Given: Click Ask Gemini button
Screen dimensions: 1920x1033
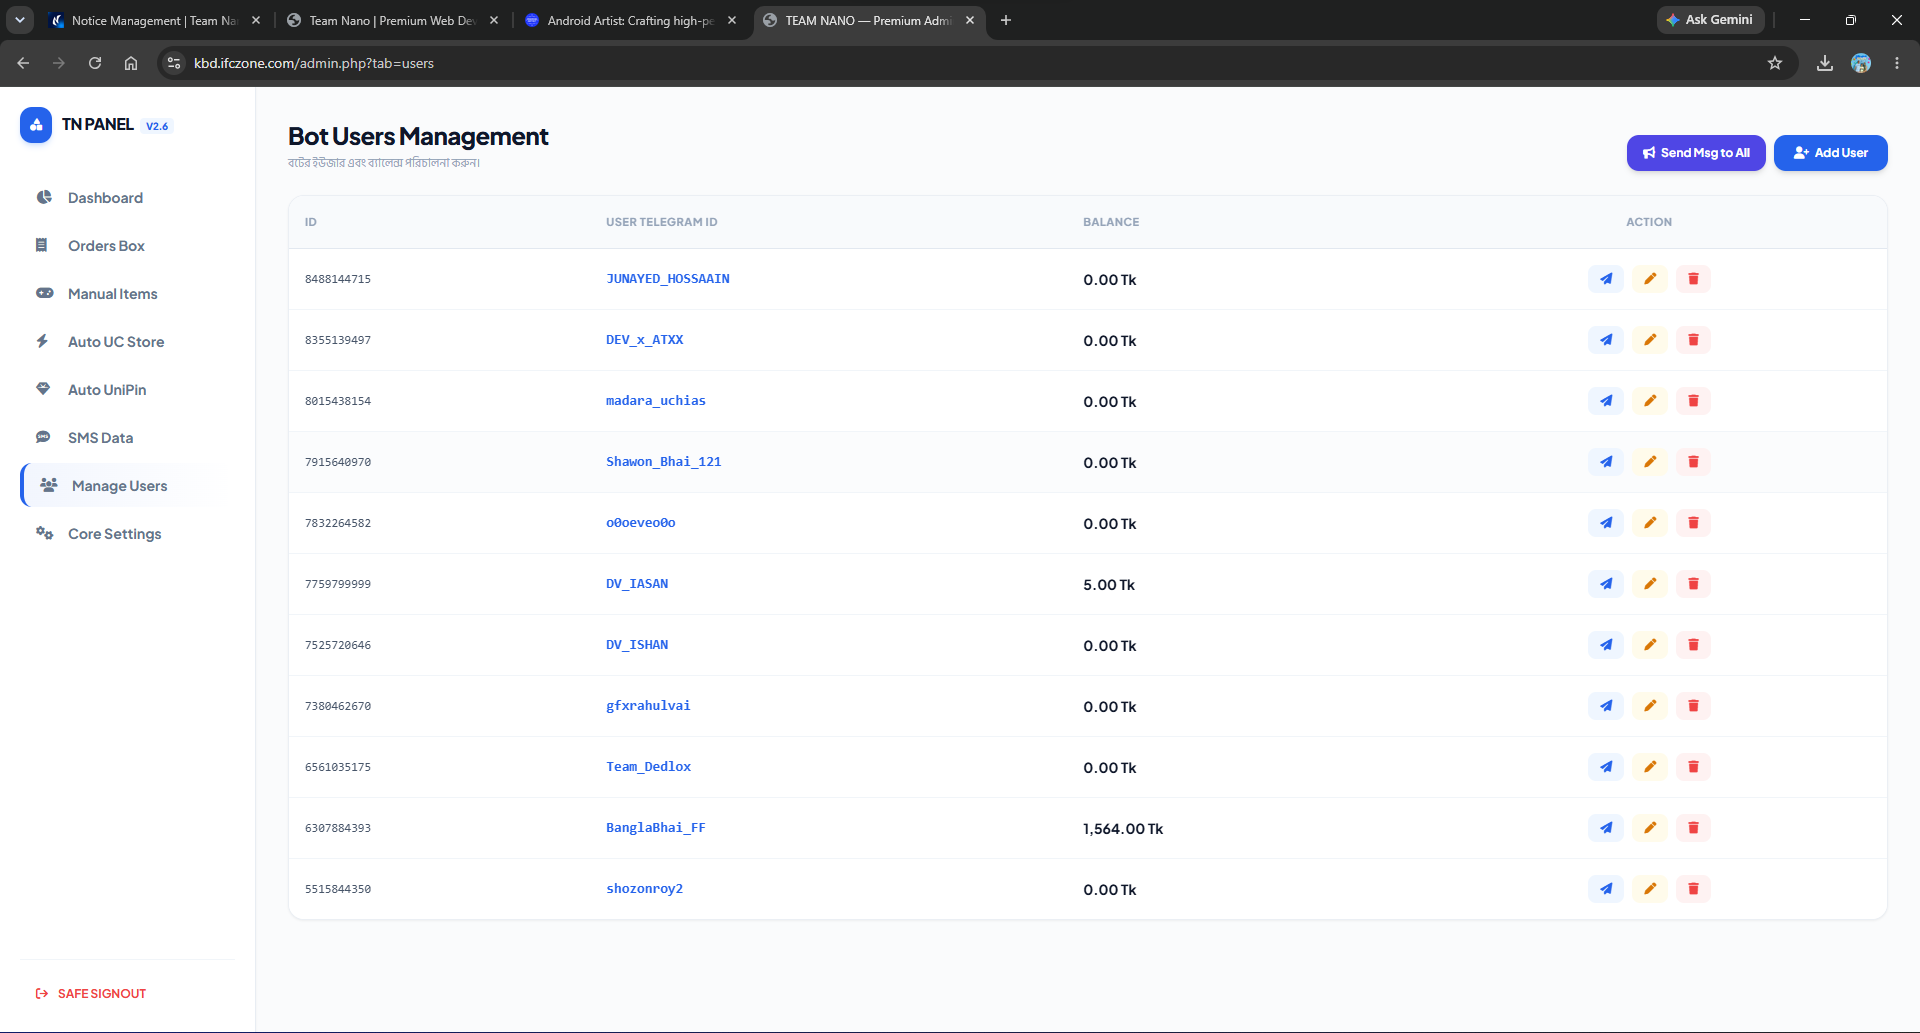Looking at the screenshot, I should pyautogui.click(x=1710, y=20).
